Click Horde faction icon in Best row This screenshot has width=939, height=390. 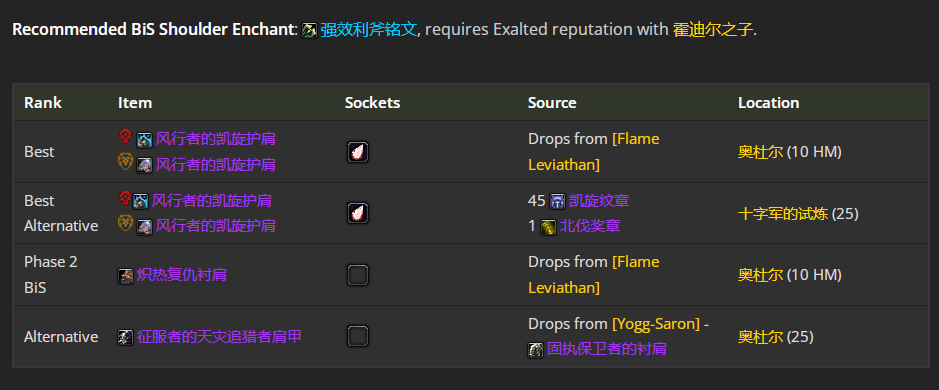[125, 137]
